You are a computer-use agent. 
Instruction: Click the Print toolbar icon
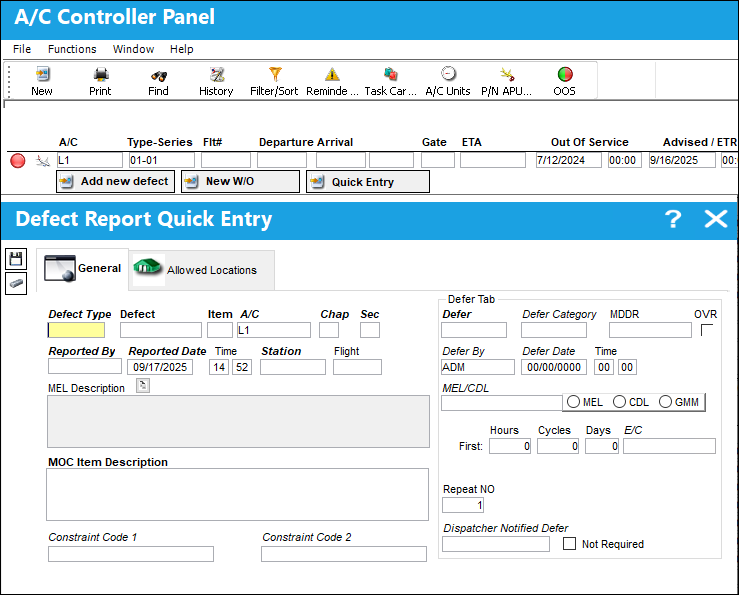click(100, 74)
